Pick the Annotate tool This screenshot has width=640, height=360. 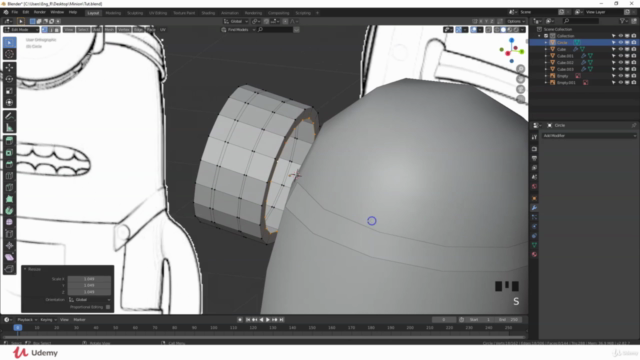click(9, 116)
